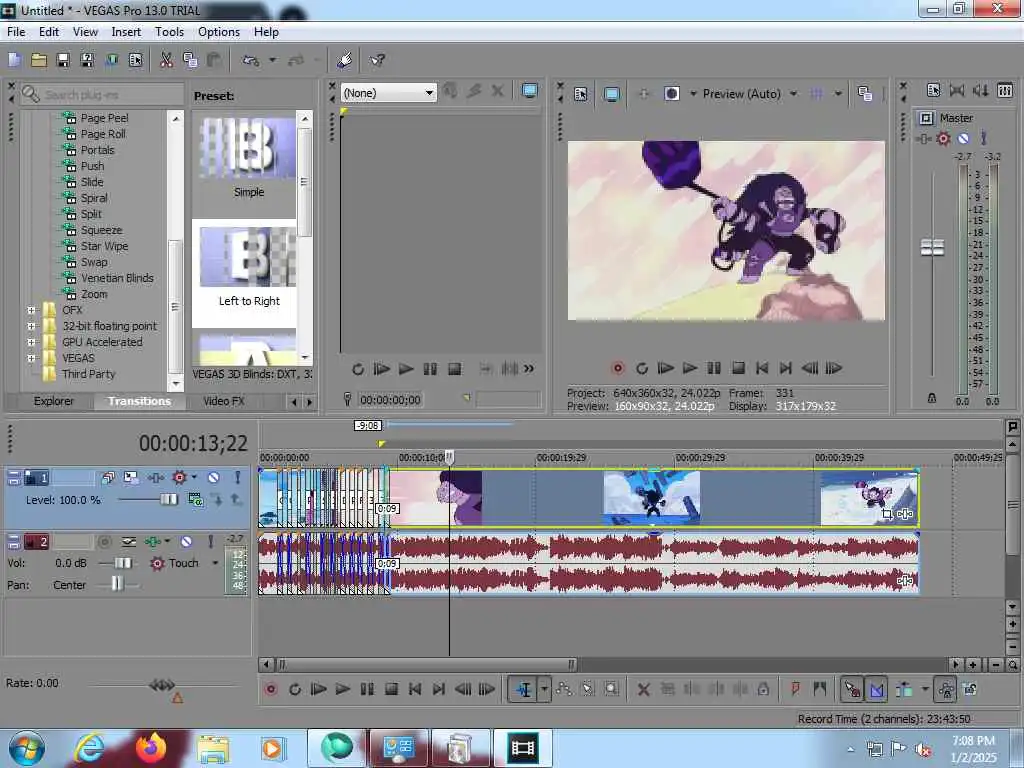1024x768 pixels.
Task: Toggle Mute on audio track 2
Action: tap(186, 541)
